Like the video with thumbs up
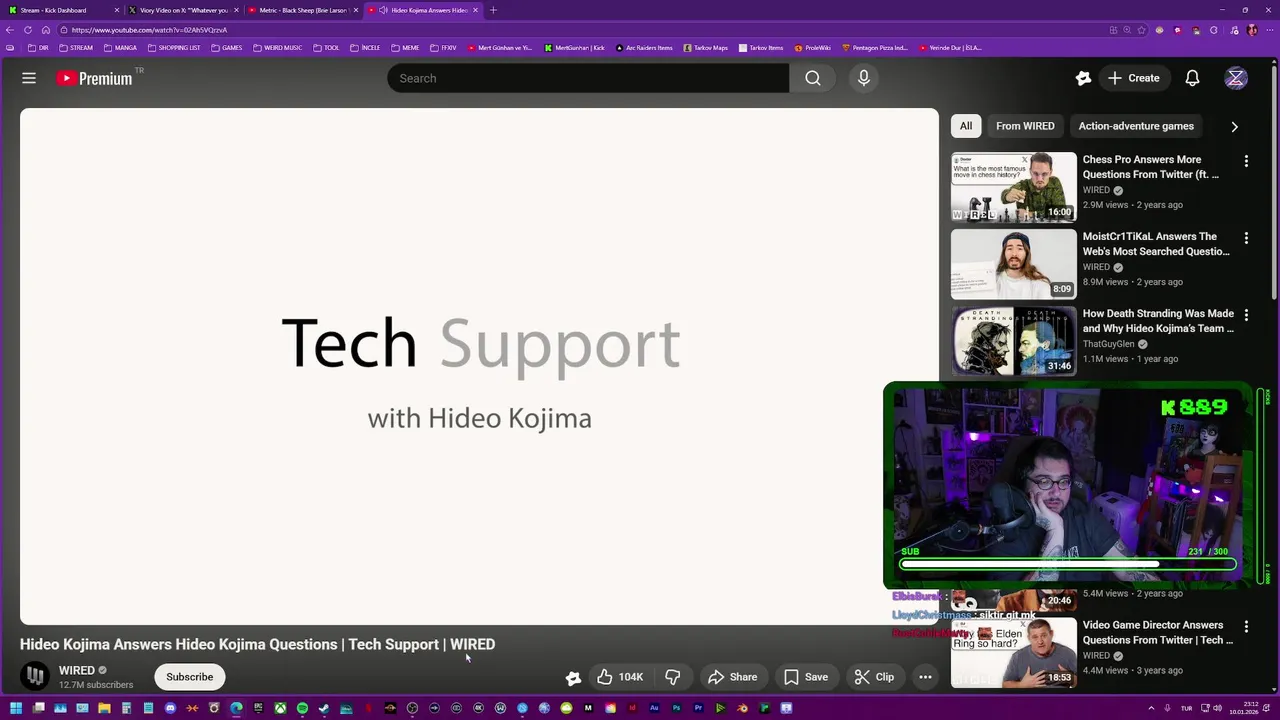Viewport: 1280px width, 720px height. 620,677
